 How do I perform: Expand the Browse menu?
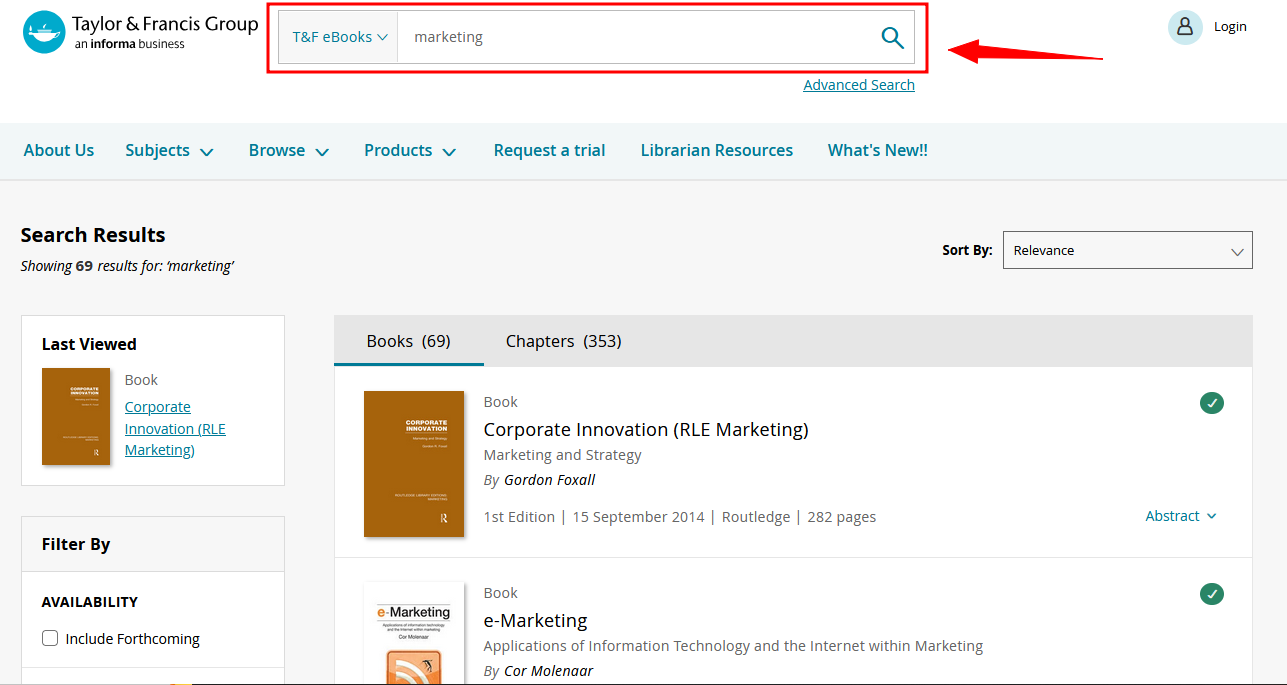(x=289, y=151)
